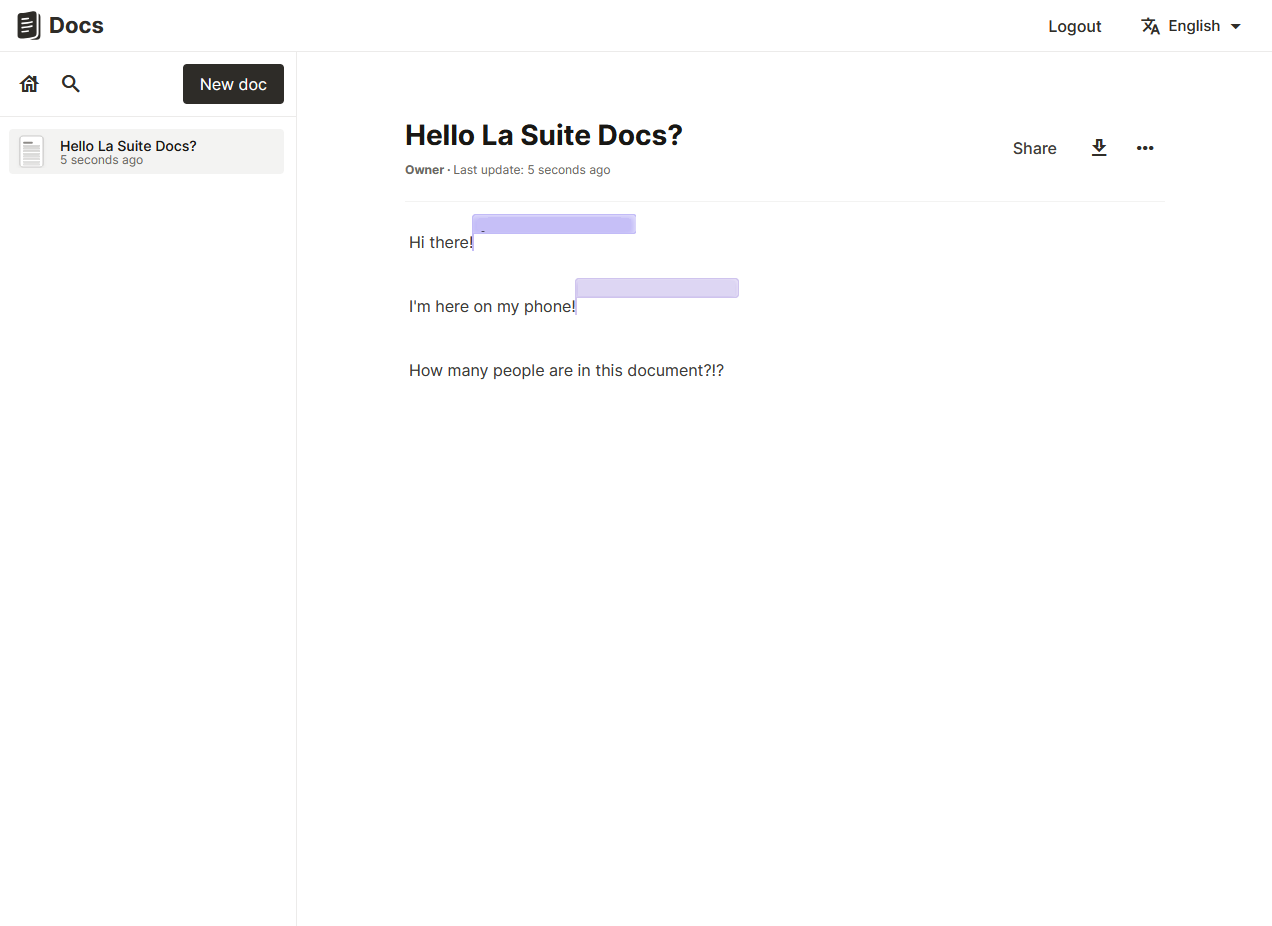The image size is (1272, 926).
Task: Click the translate language icon
Action: tap(1151, 26)
